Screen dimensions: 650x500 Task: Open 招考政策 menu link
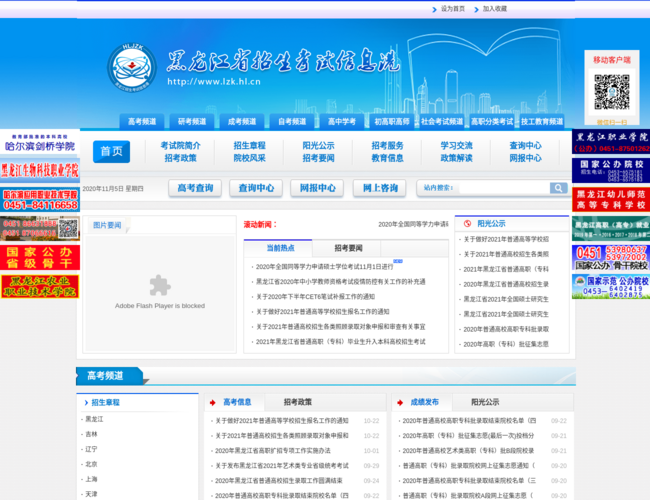click(x=180, y=158)
